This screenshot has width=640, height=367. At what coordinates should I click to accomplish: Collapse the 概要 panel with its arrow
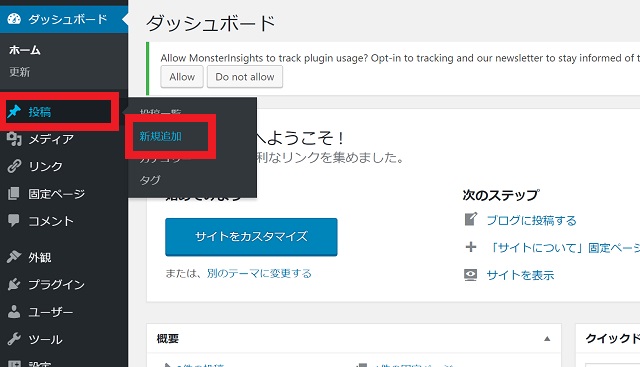click(x=547, y=338)
